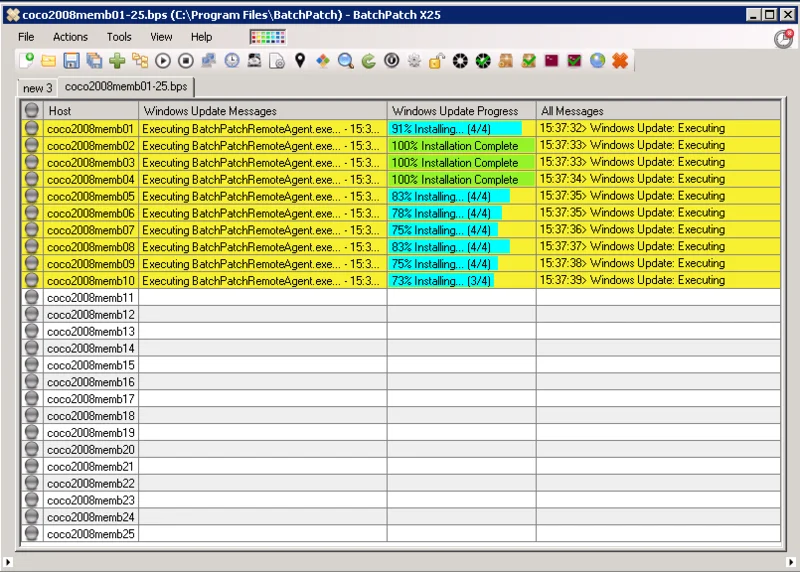Viewport: 800px width, 572px height.
Task: Click the open padlock icon
Action: tap(437, 61)
